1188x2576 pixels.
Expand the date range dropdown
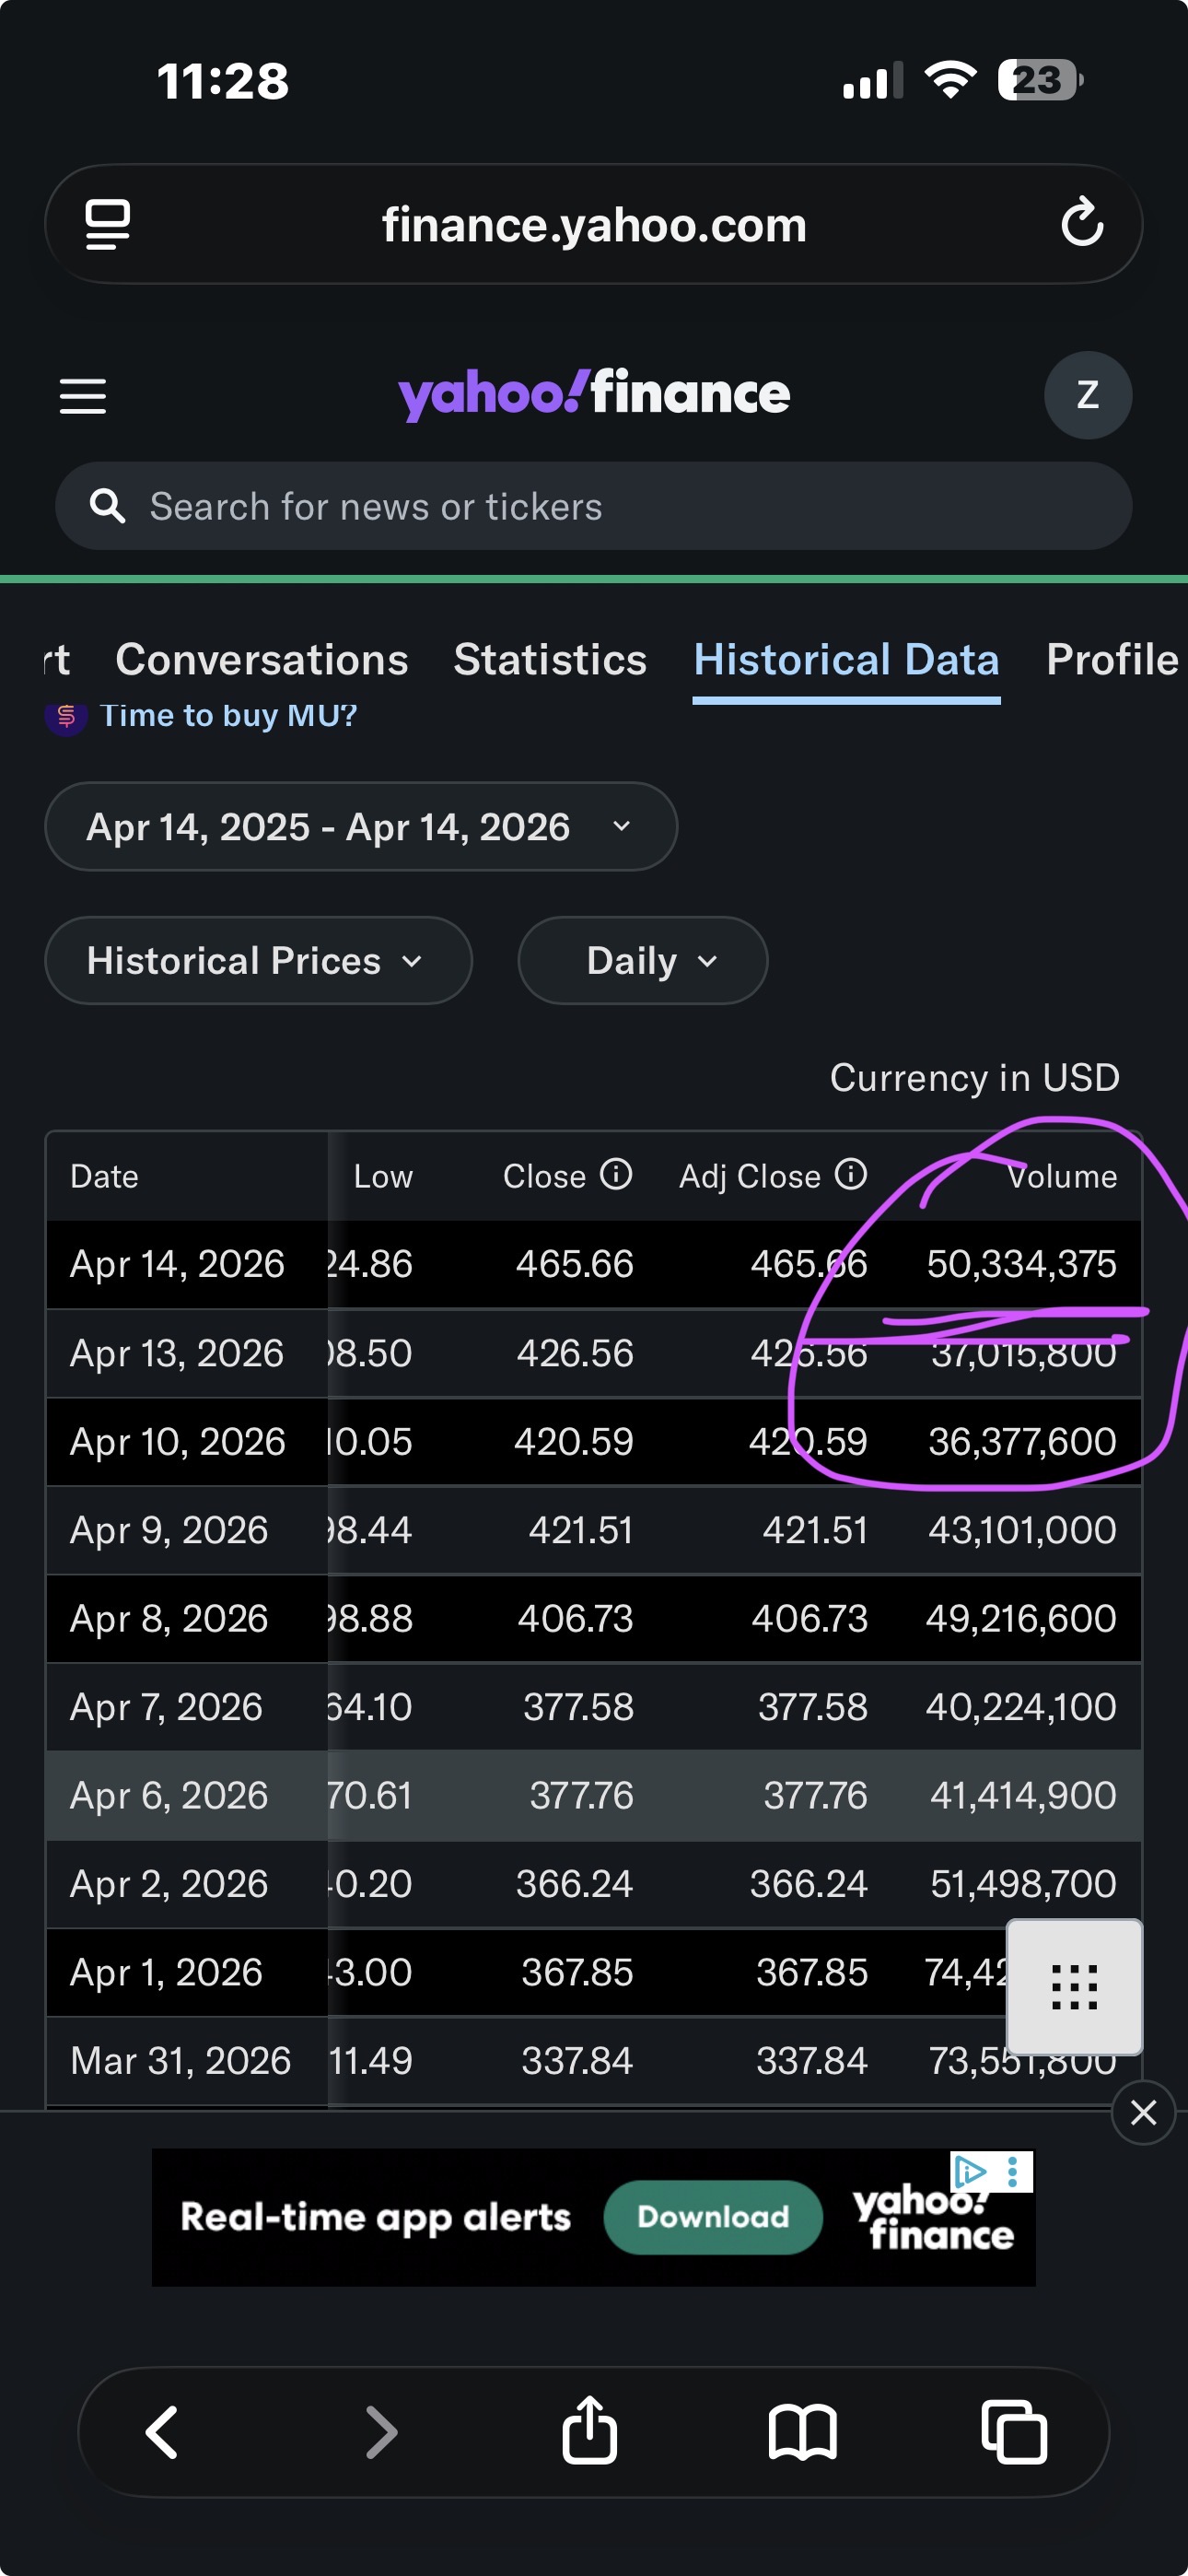361,827
